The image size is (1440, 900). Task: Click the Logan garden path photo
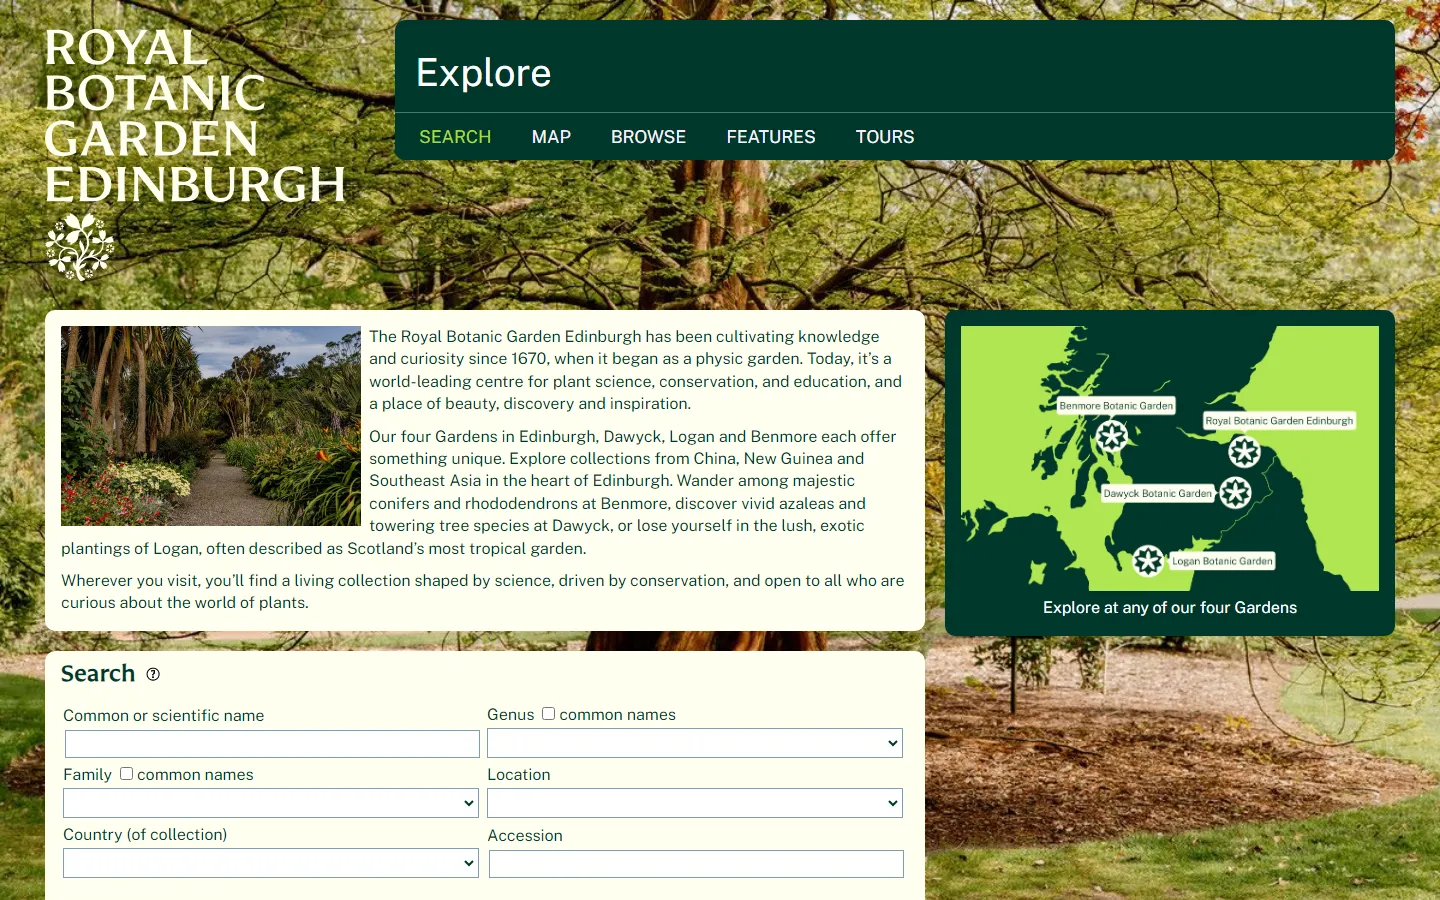coord(211,426)
